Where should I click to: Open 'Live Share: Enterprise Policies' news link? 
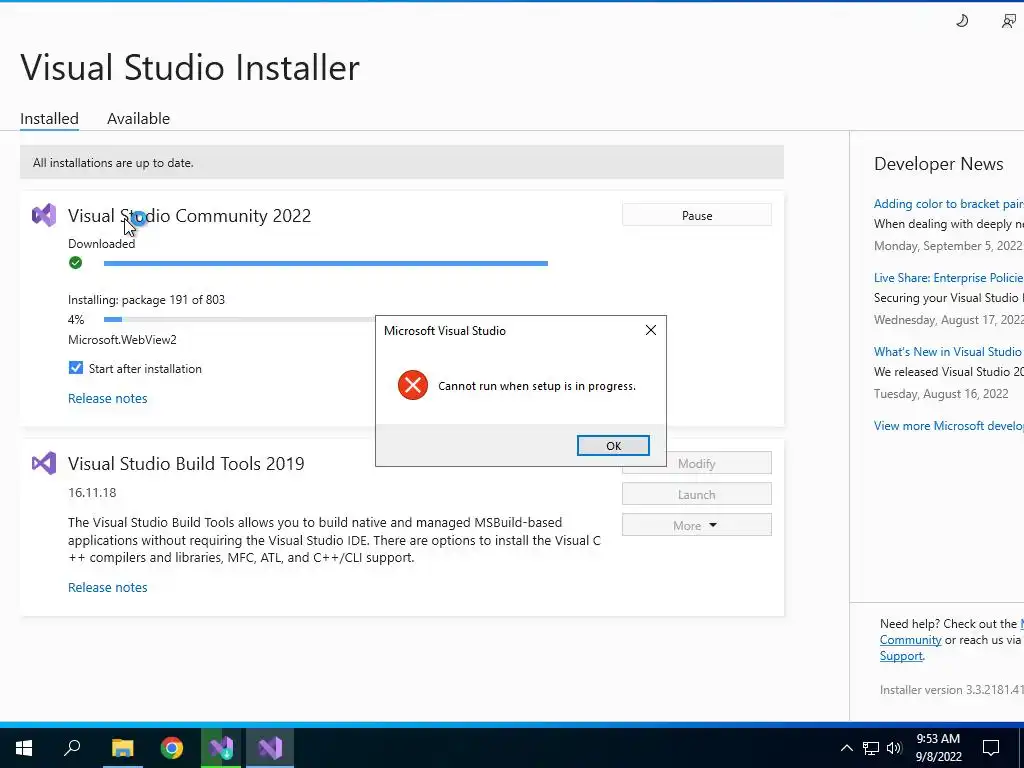(948, 278)
